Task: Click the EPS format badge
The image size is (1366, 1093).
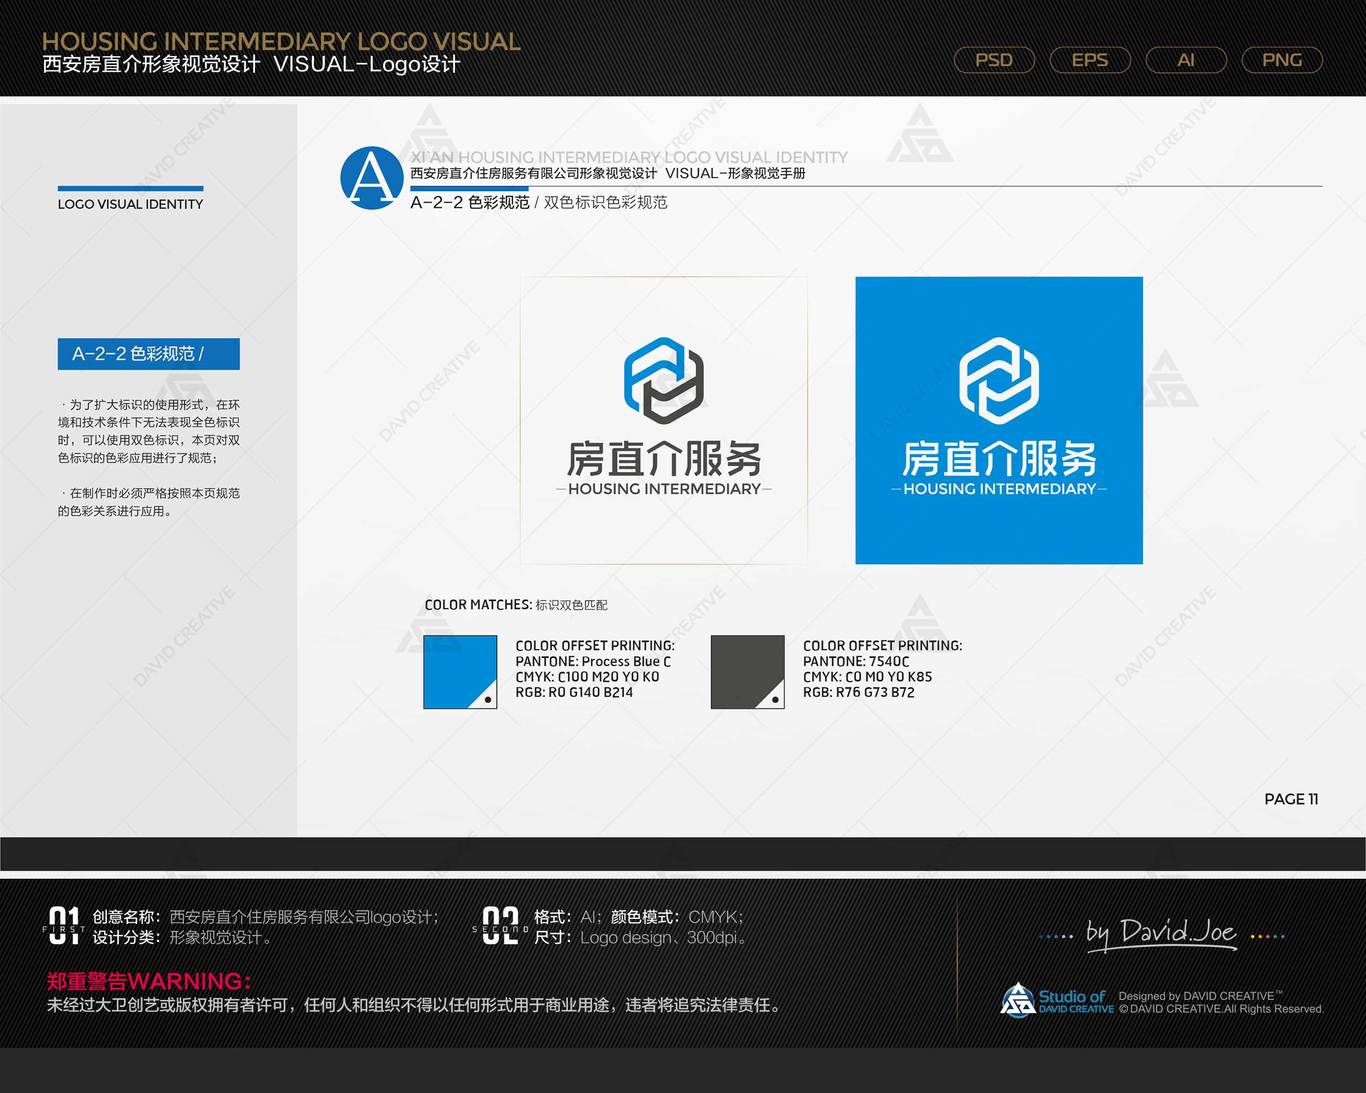Action: pos(1090,60)
